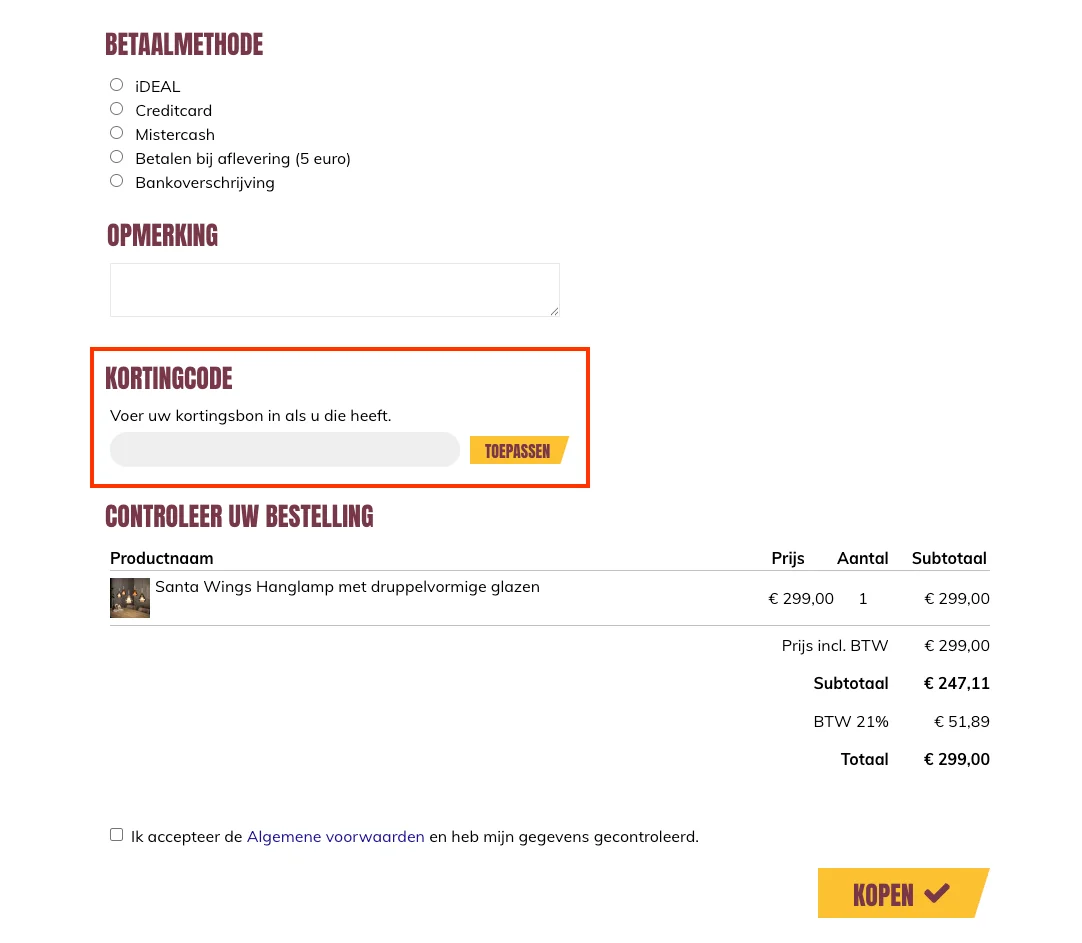Select the Creditcard payment option

[x=116, y=108]
